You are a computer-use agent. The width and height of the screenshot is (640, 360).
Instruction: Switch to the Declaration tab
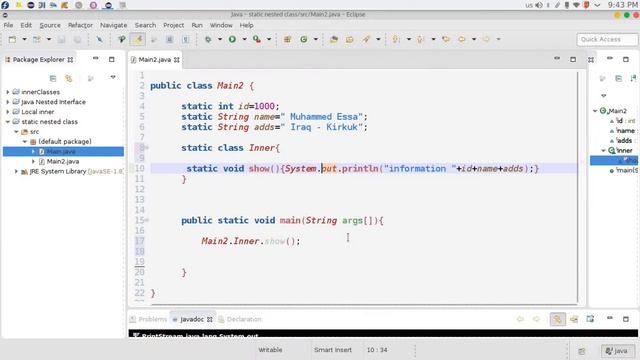click(x=240, y=319)
